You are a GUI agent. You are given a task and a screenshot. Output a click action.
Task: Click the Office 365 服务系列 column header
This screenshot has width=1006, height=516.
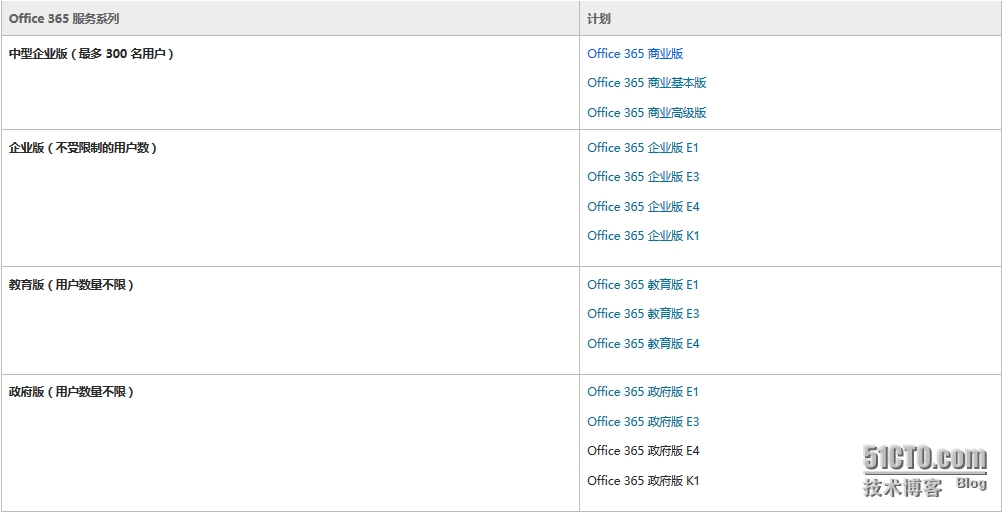pos(64,19)
